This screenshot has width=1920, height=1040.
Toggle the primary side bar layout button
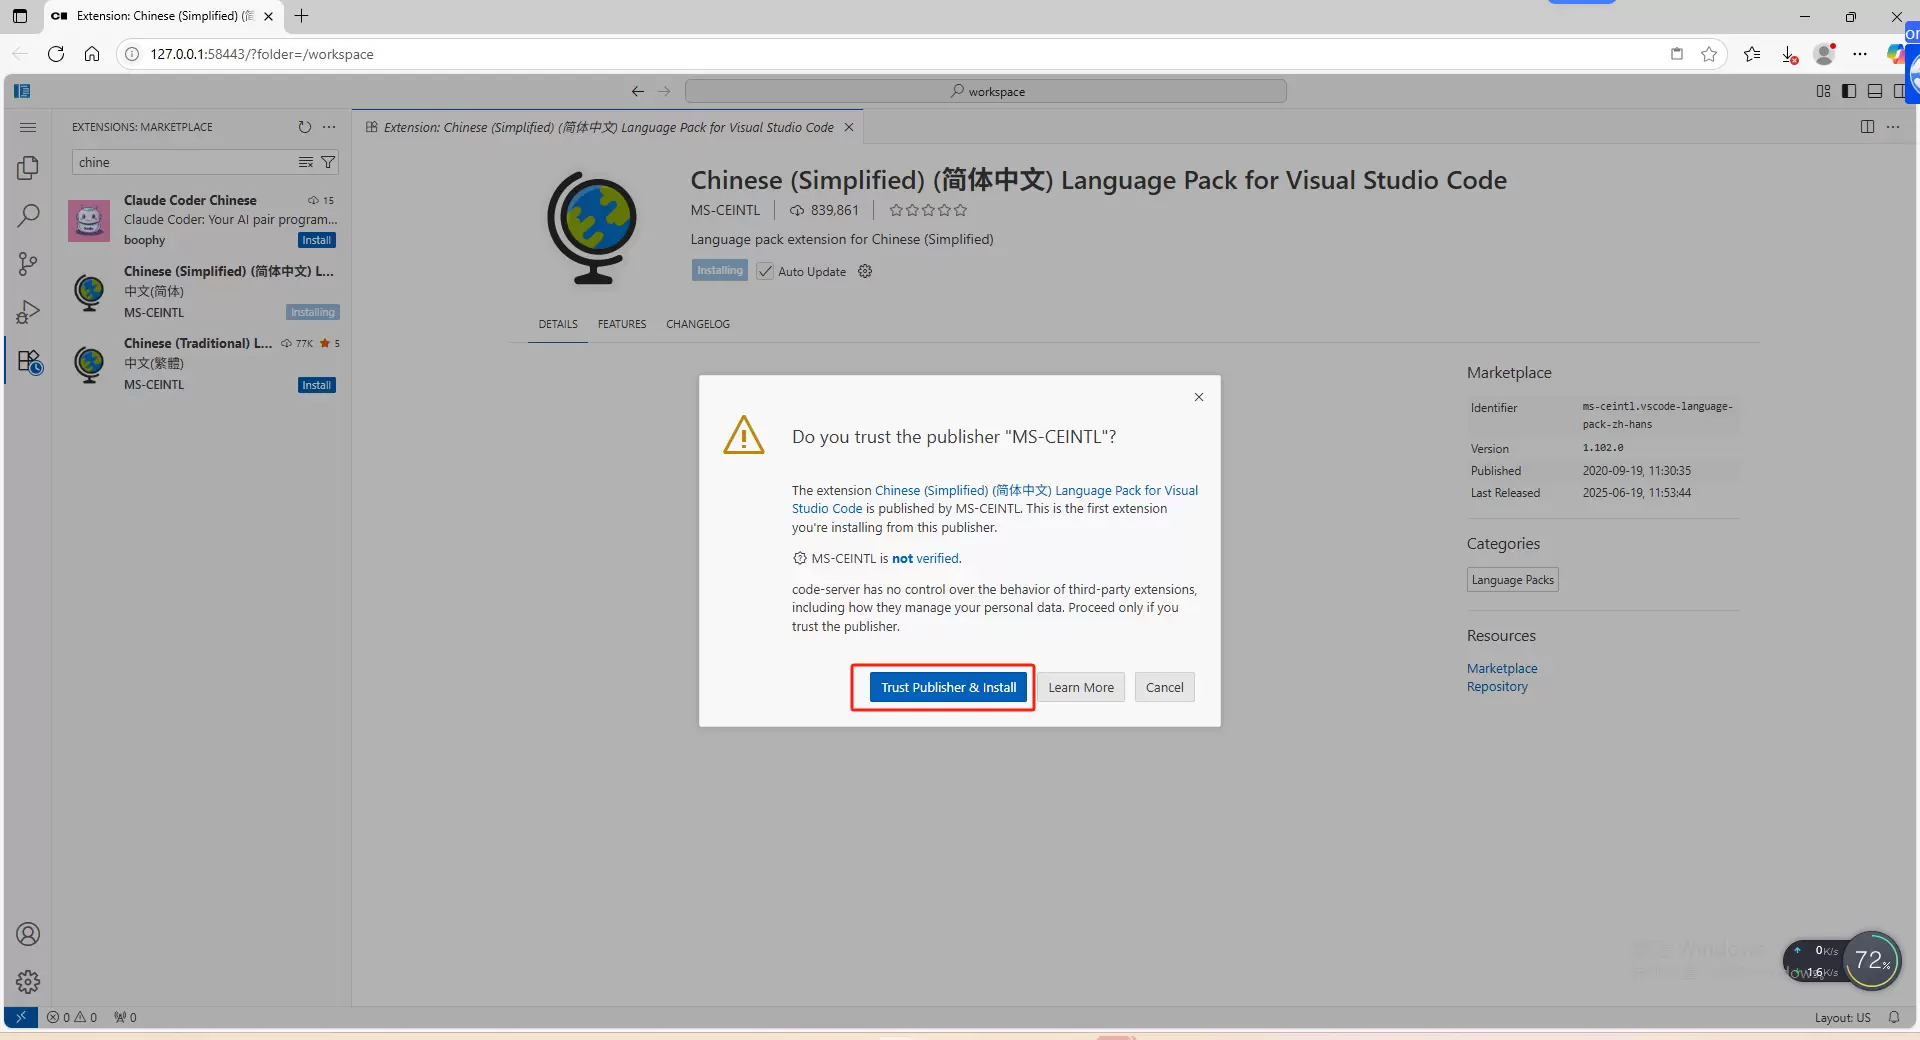[x=1849, y=91]
